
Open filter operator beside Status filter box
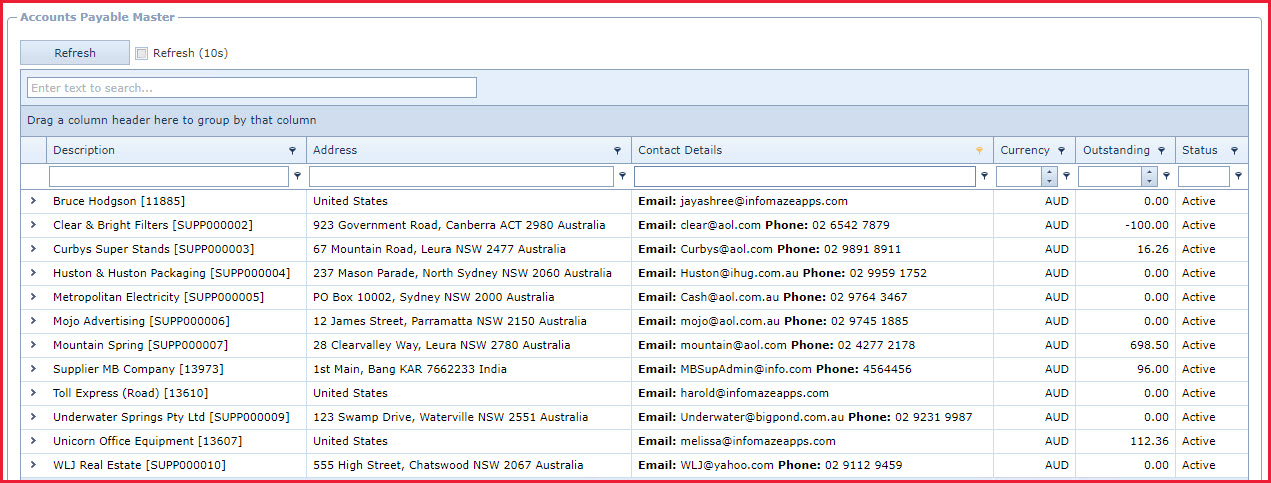(1239, 176)
